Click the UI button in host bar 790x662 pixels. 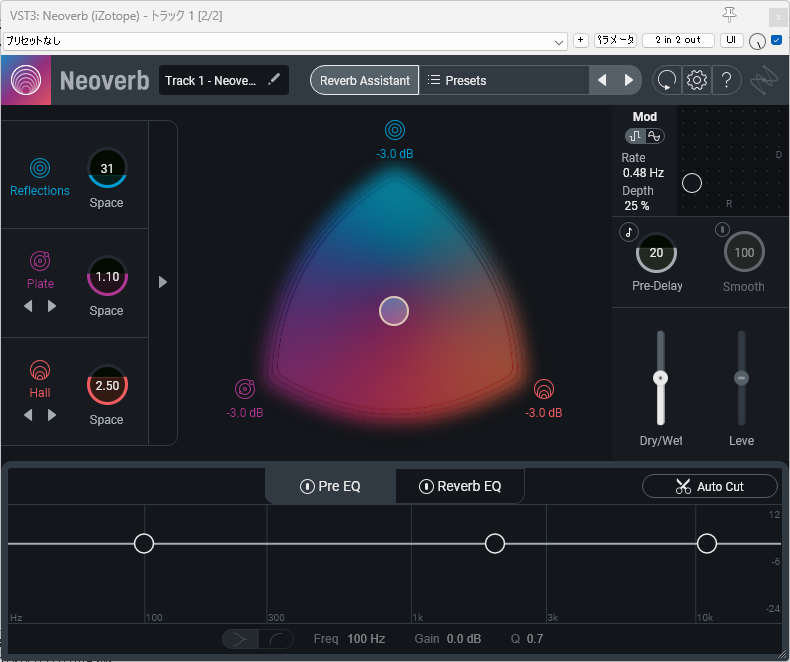[x=731, y=40]
